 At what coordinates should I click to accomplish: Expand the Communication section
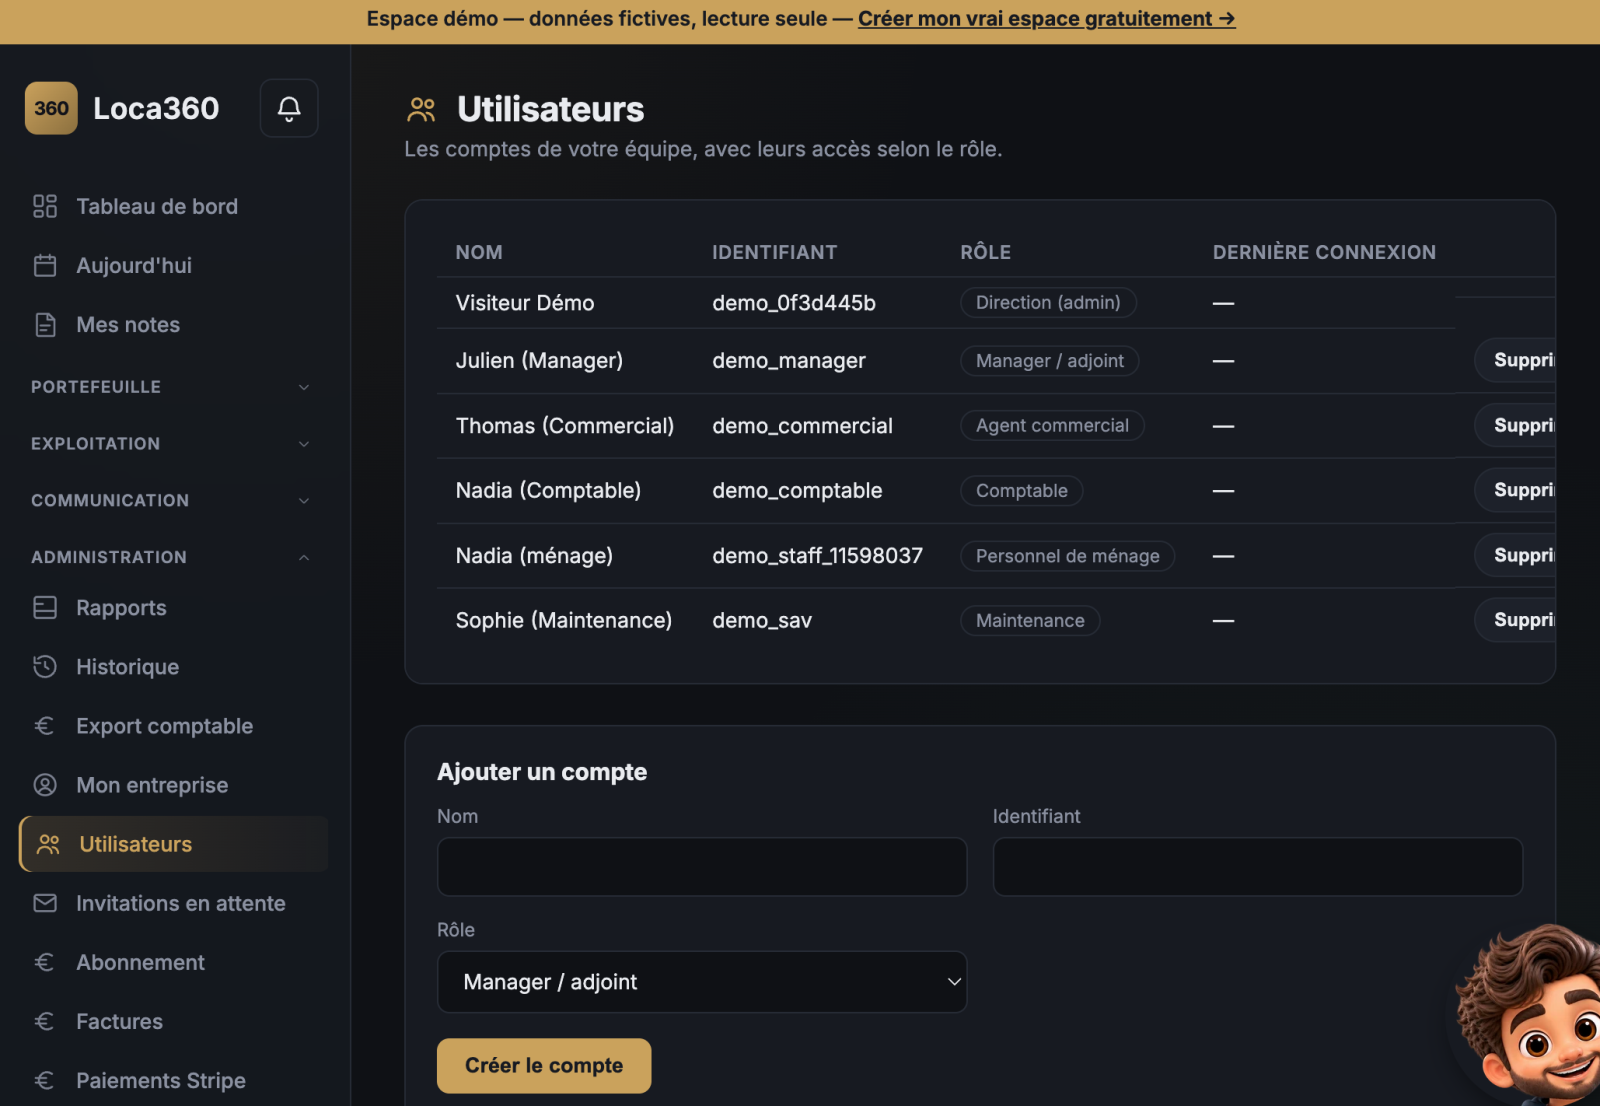[170, 501]
